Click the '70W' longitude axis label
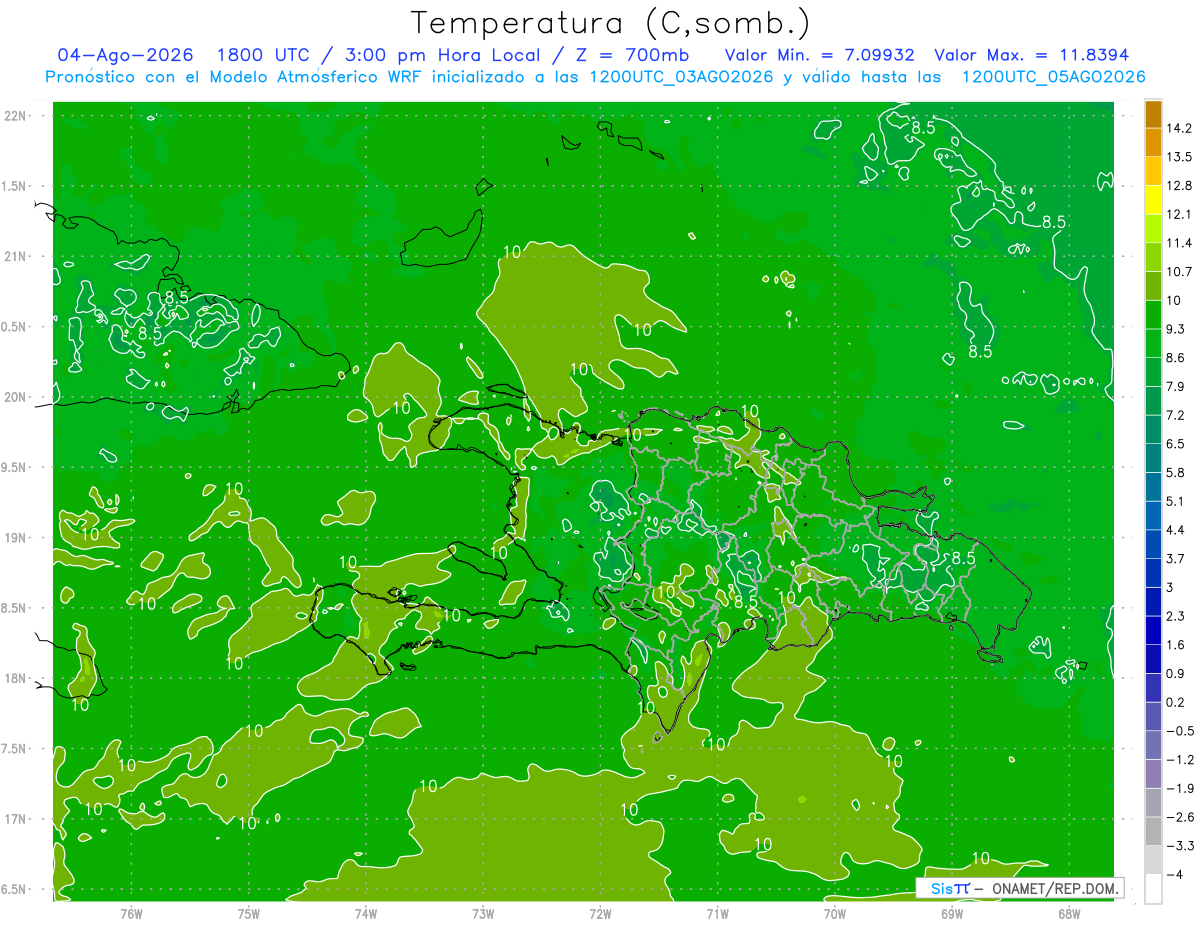The height and width of the screenshot is (927, 1200). (835, 914)
